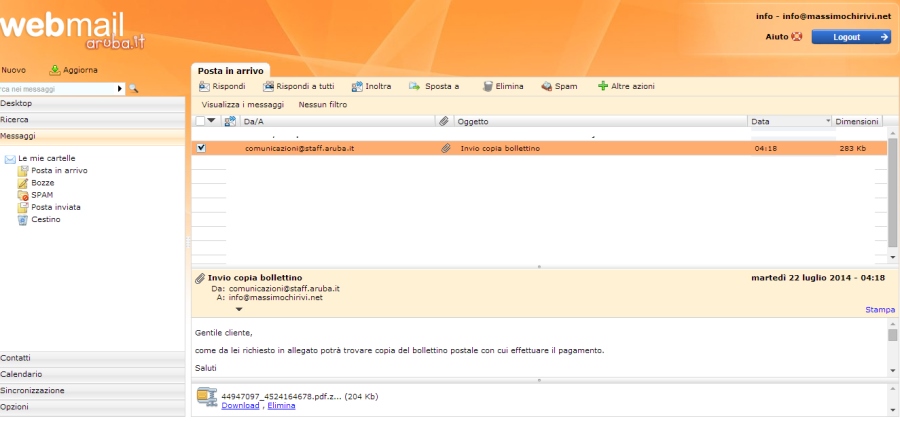Sort by the Oggetto column header
The width and height of the screenshot is (900, 421).
(x=601, y=121)
